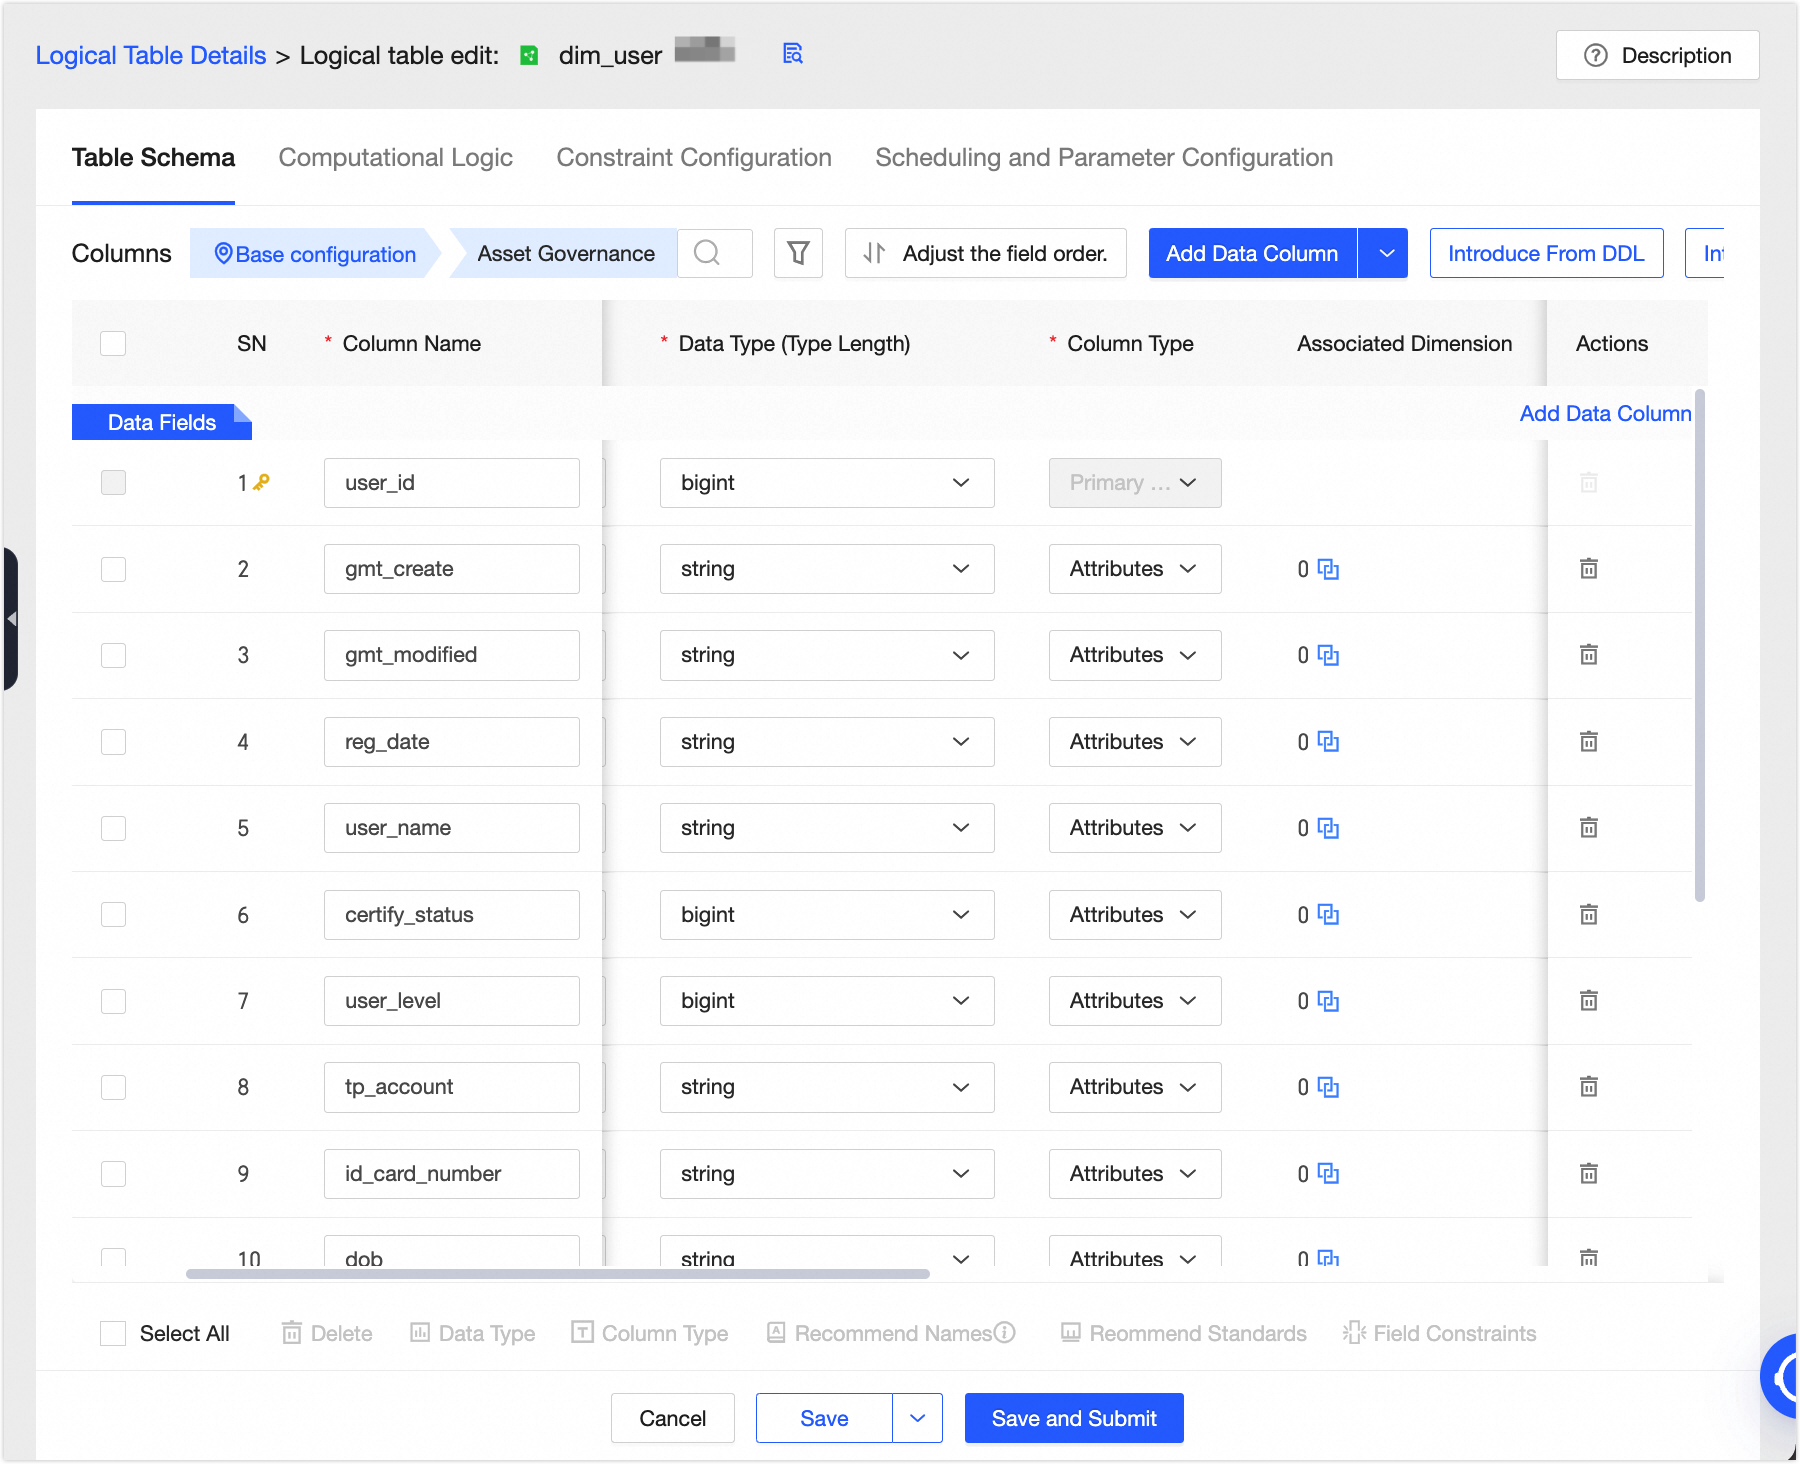Open the table preview icon beside dim_user
This screenshot has width=1800, height=1464.
(793, 54)
